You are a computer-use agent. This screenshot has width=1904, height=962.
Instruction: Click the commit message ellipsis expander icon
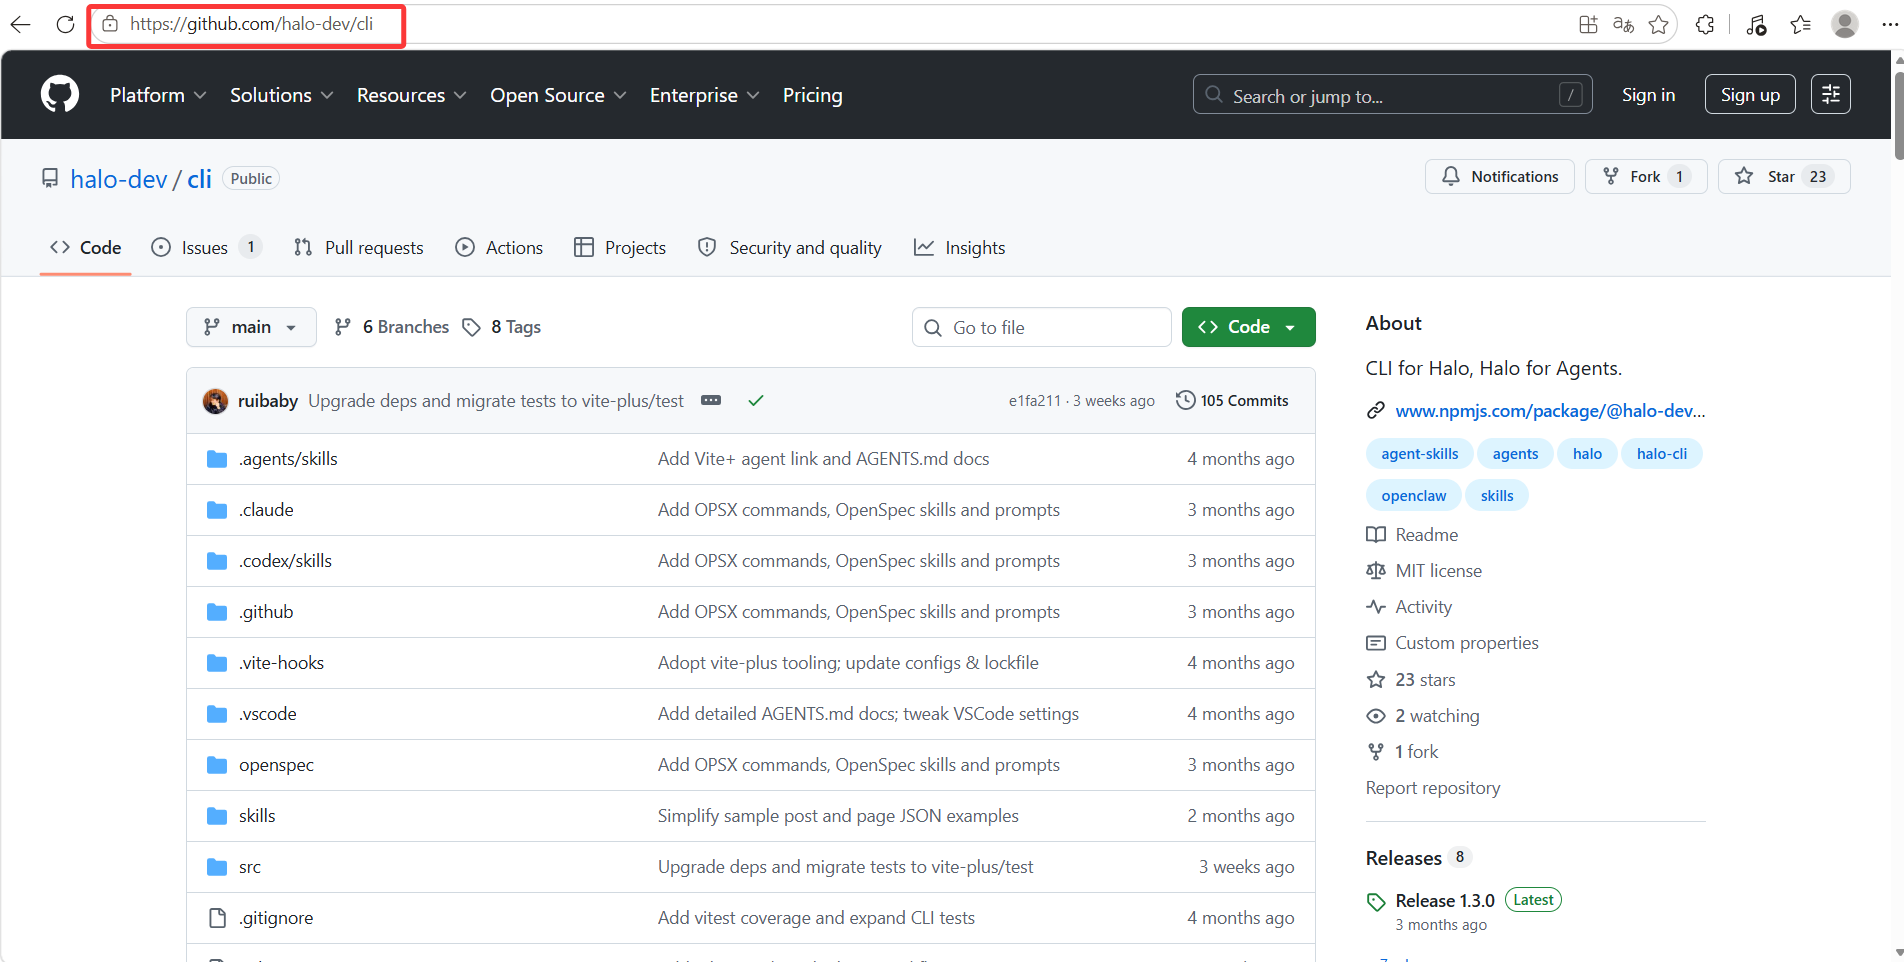(711, 400)
